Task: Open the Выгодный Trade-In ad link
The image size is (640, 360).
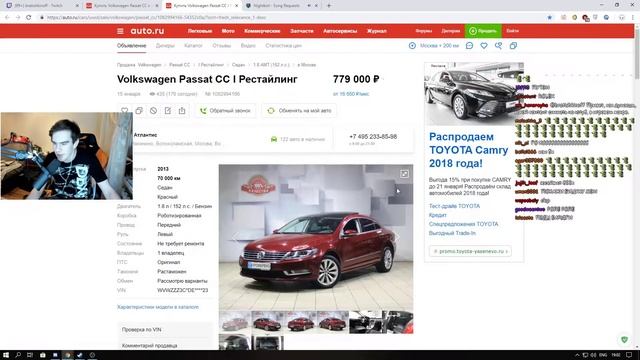Action: (452, 233)
